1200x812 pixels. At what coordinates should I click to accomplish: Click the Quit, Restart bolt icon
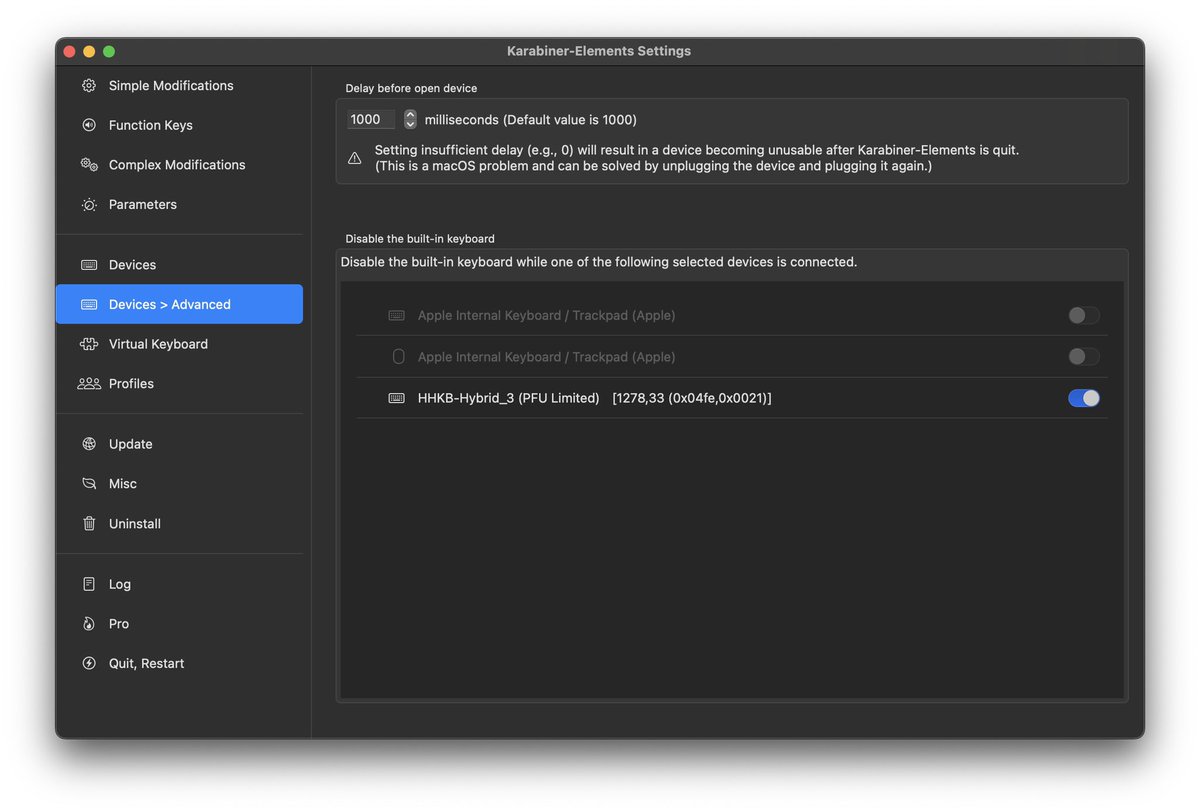click(x=89, y=663)
